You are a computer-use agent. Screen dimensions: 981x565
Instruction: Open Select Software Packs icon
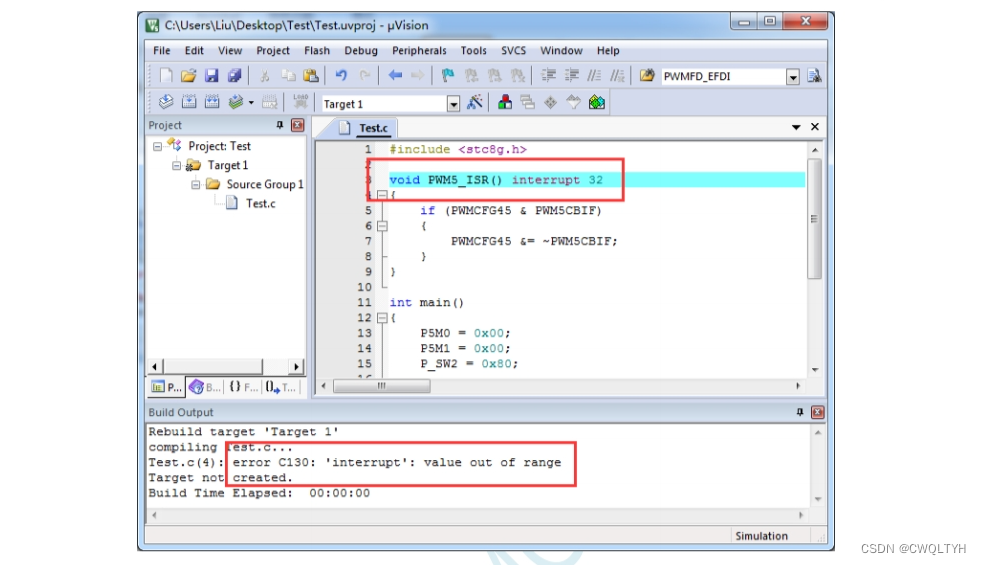(x=574, y=102)
